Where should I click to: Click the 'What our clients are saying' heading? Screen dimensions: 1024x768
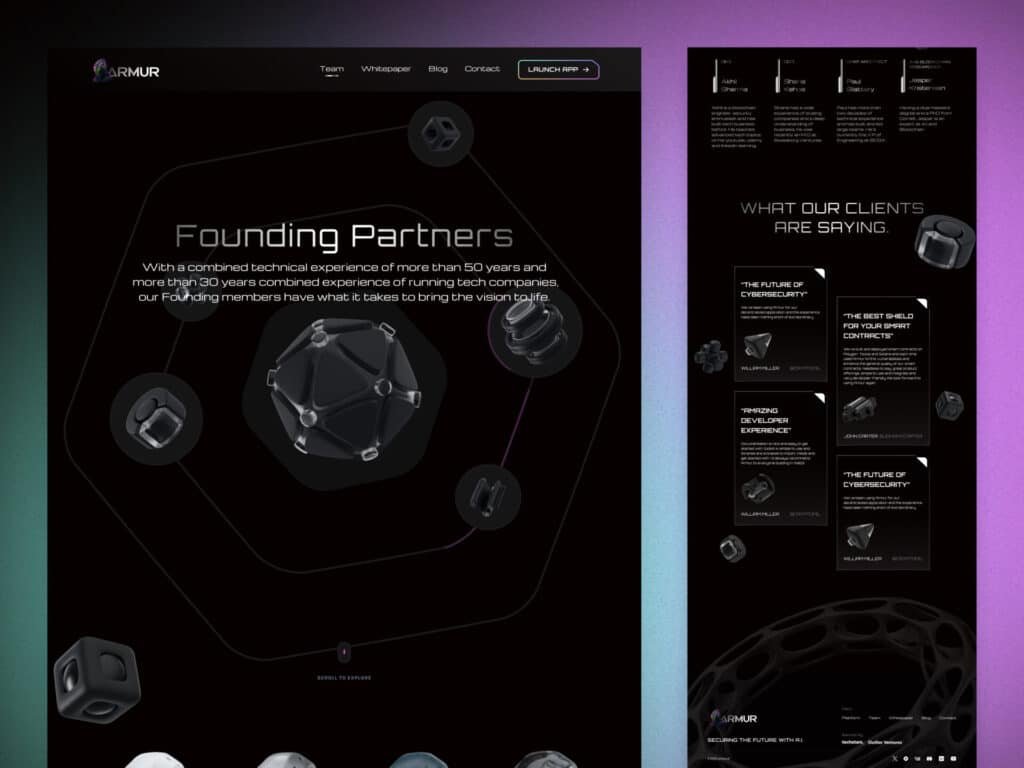832,217
